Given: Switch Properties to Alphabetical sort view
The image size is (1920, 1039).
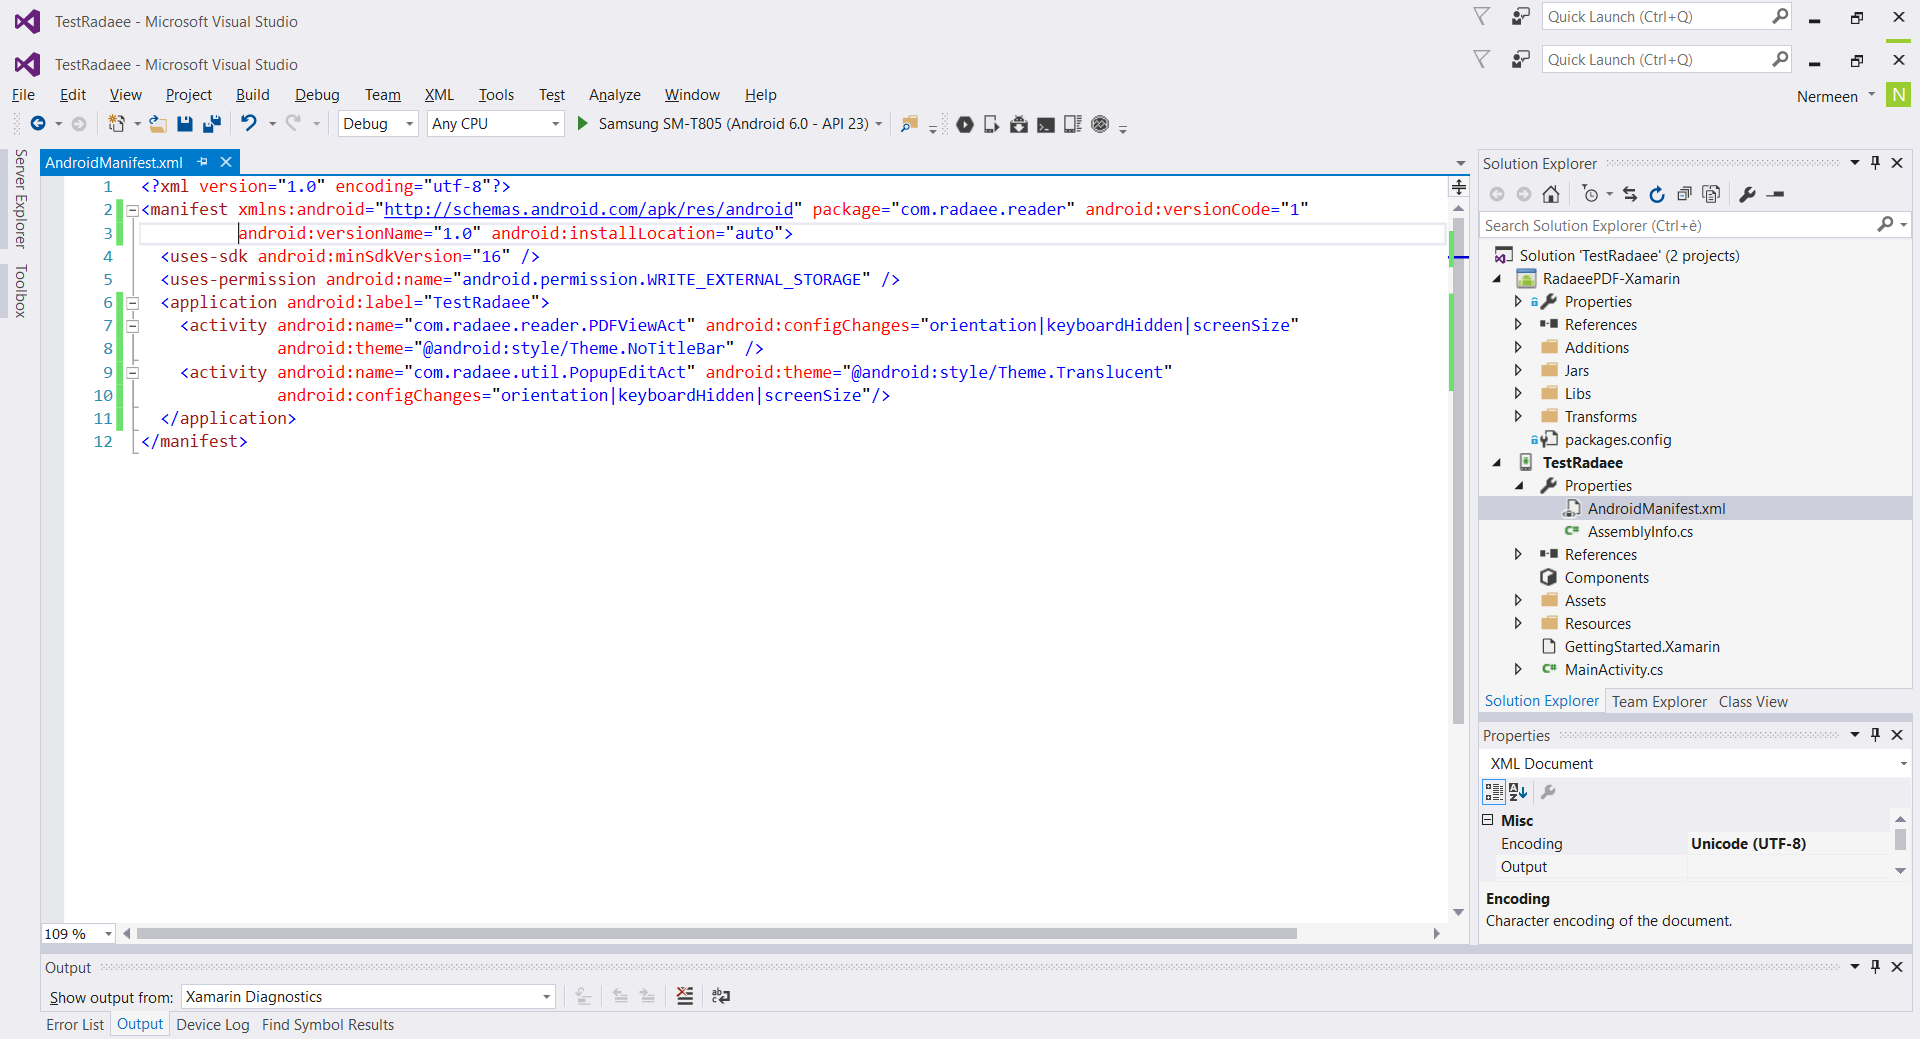Looking at the screenshot, I should click(x=1518, y=792).
